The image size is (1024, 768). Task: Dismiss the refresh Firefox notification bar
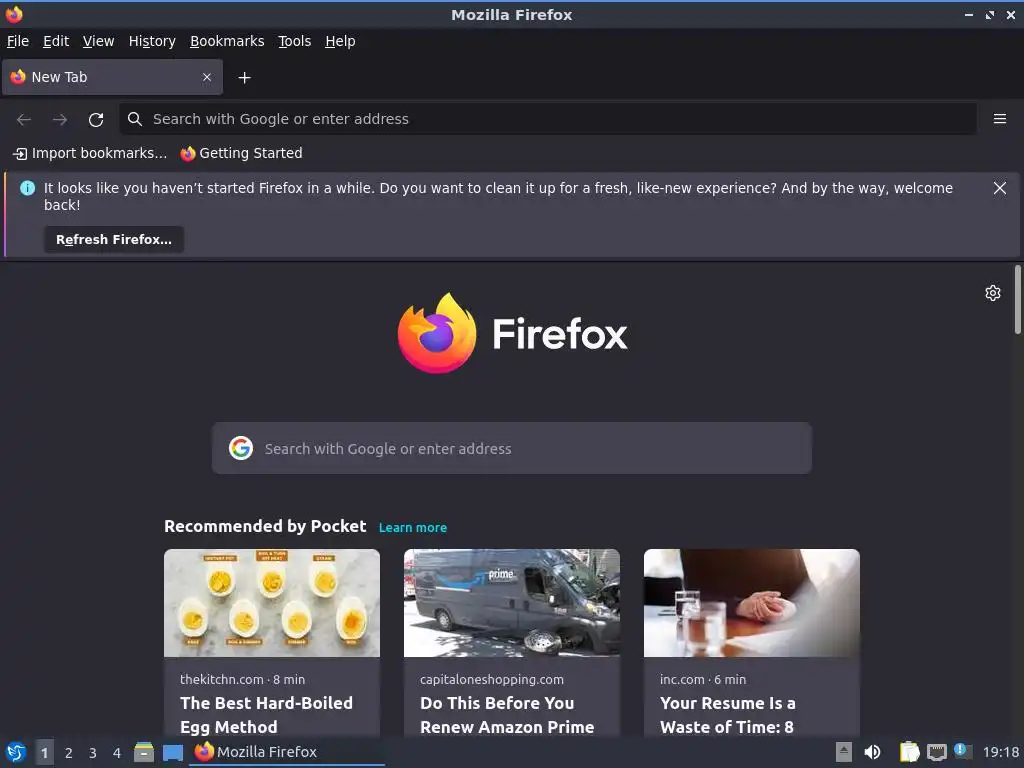(999, 188)
